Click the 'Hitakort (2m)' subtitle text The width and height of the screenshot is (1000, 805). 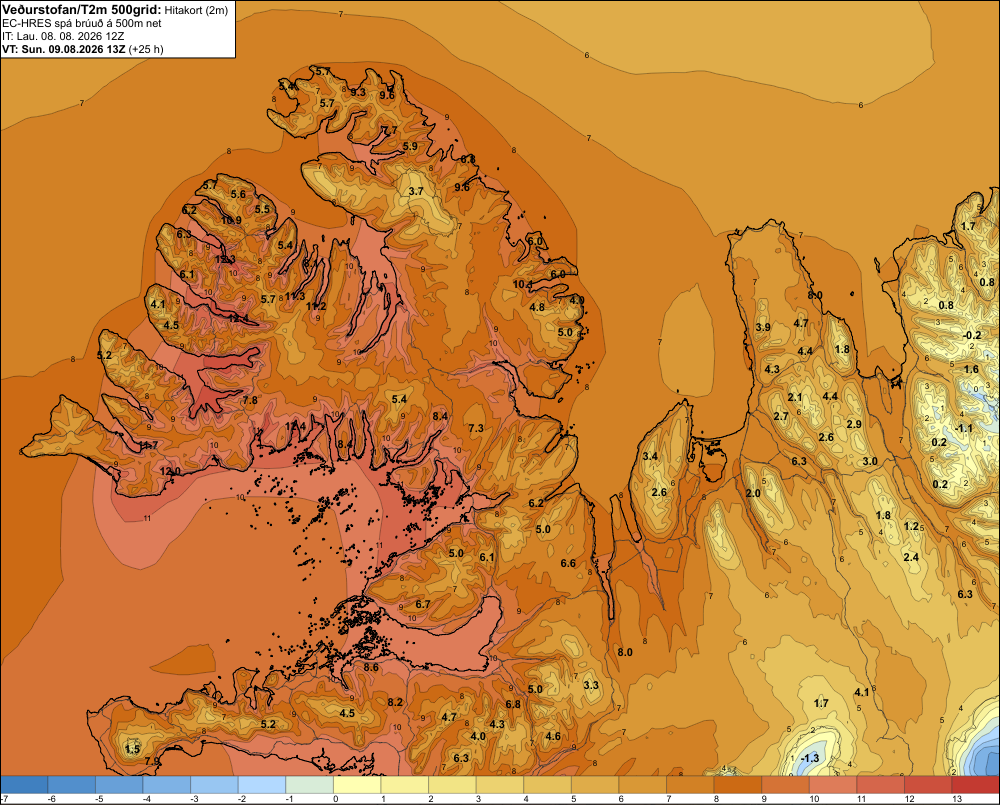pyautogui.click(x=196, y=10)
